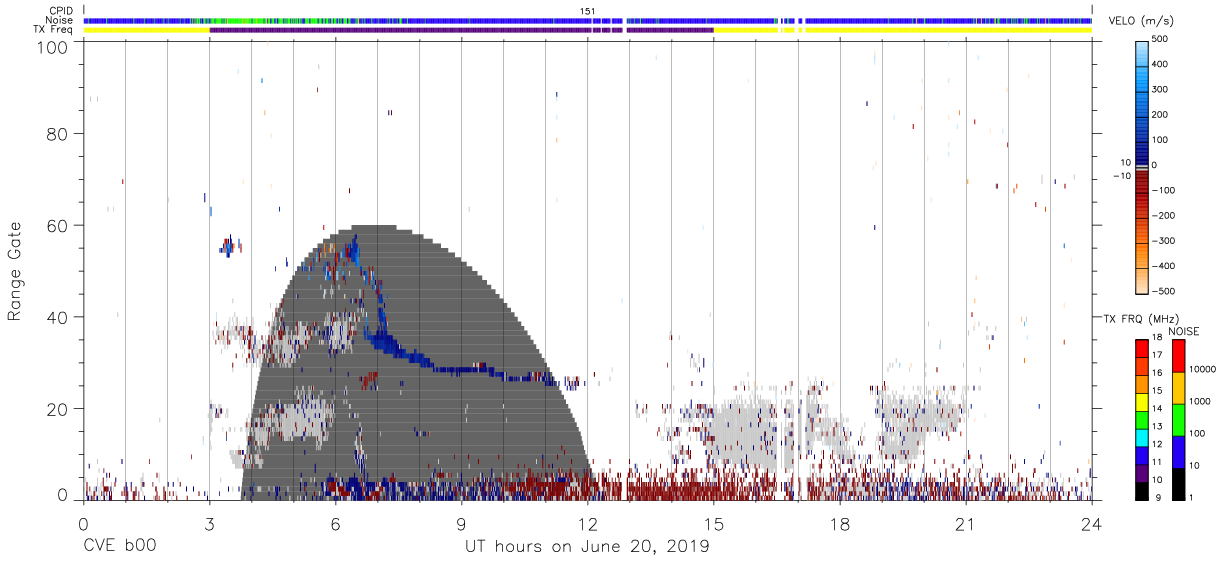Image resolution: width=1228 pixels, height=567 pixels.
Task: Click the VELO (m/s) color bar legend
Action: point(1142,165)
